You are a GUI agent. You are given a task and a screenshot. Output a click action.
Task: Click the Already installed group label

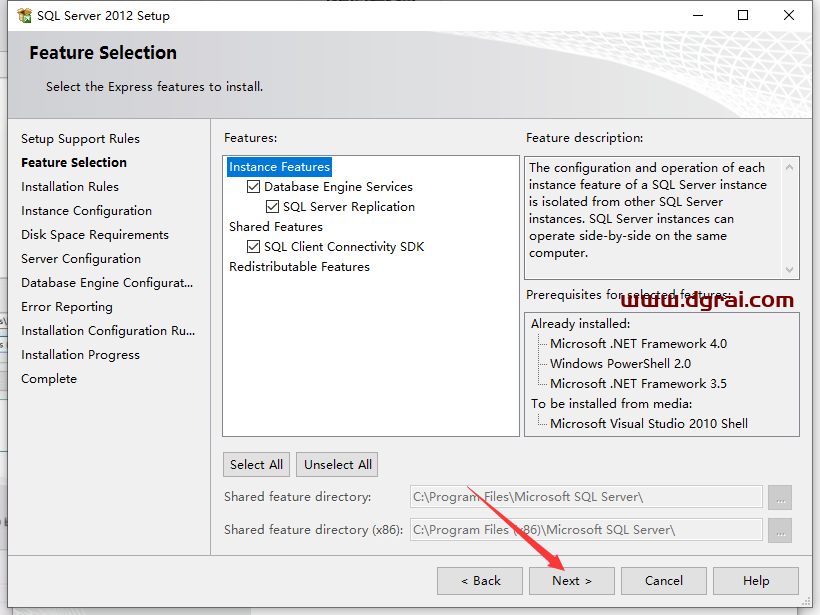(580, 324)
